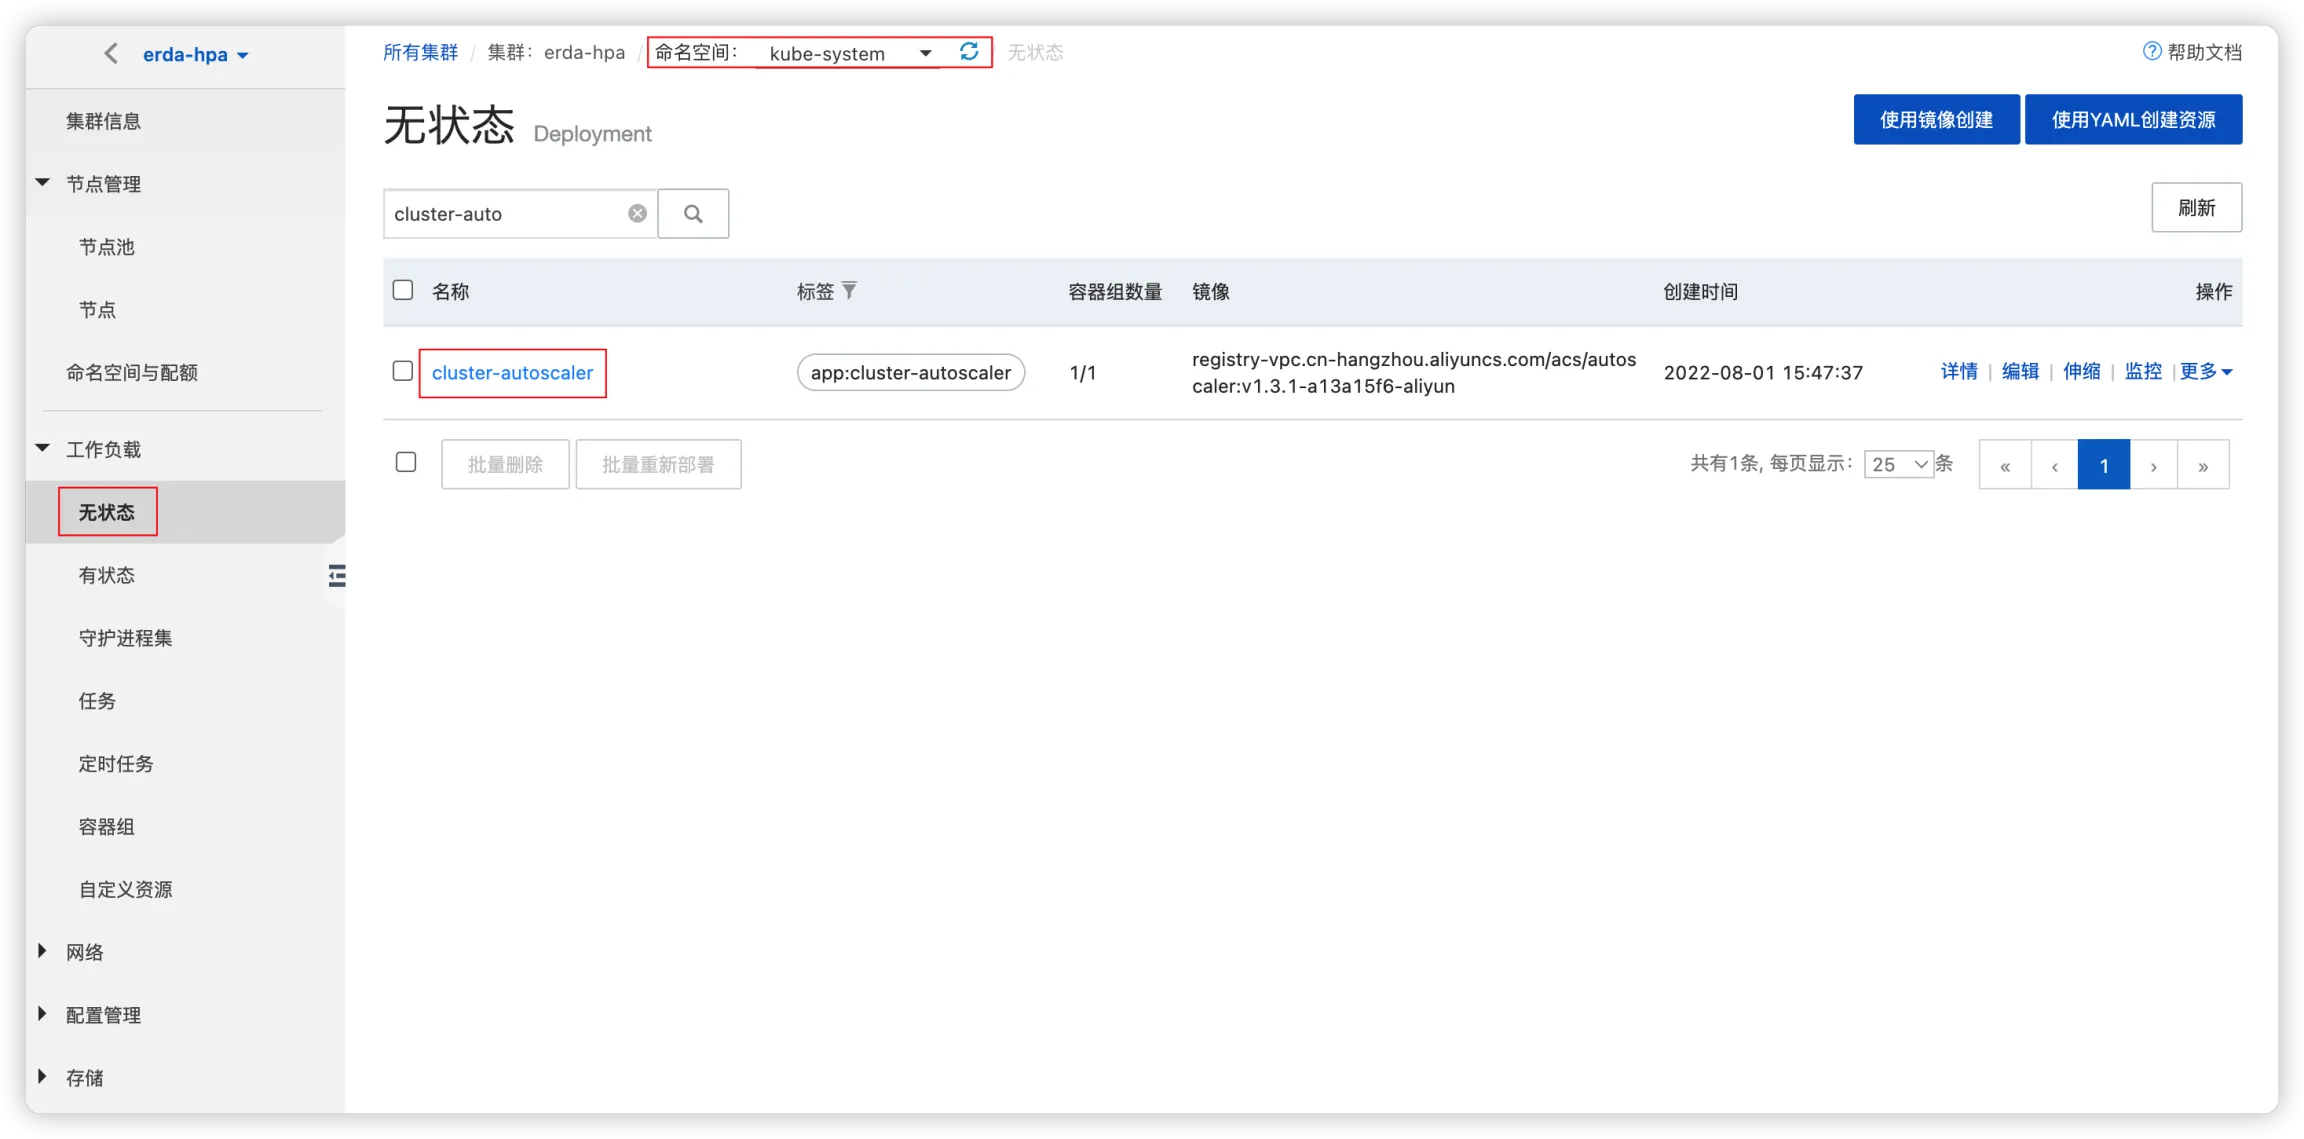Open the label filter funnel icon
This screenshot has height=1139, width=2304.
click(x=849, y=291)
